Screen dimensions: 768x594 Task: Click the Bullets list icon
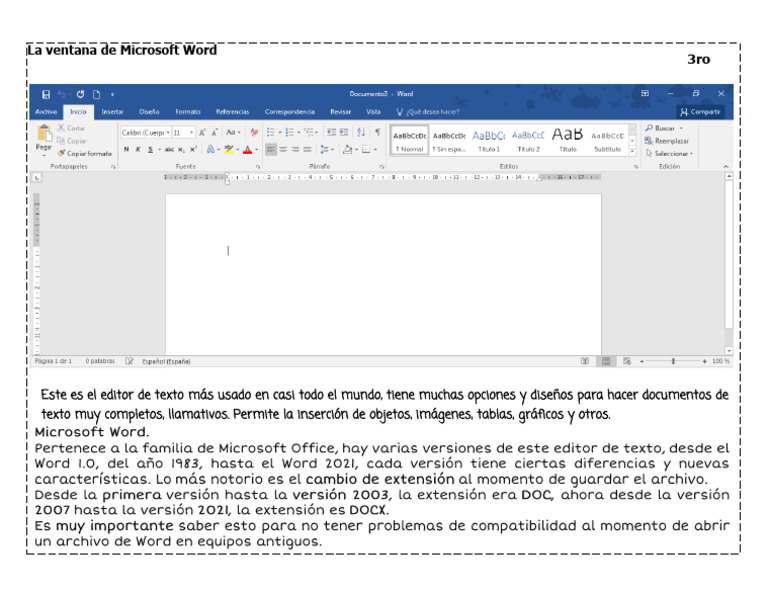click(x=270, y=132)
